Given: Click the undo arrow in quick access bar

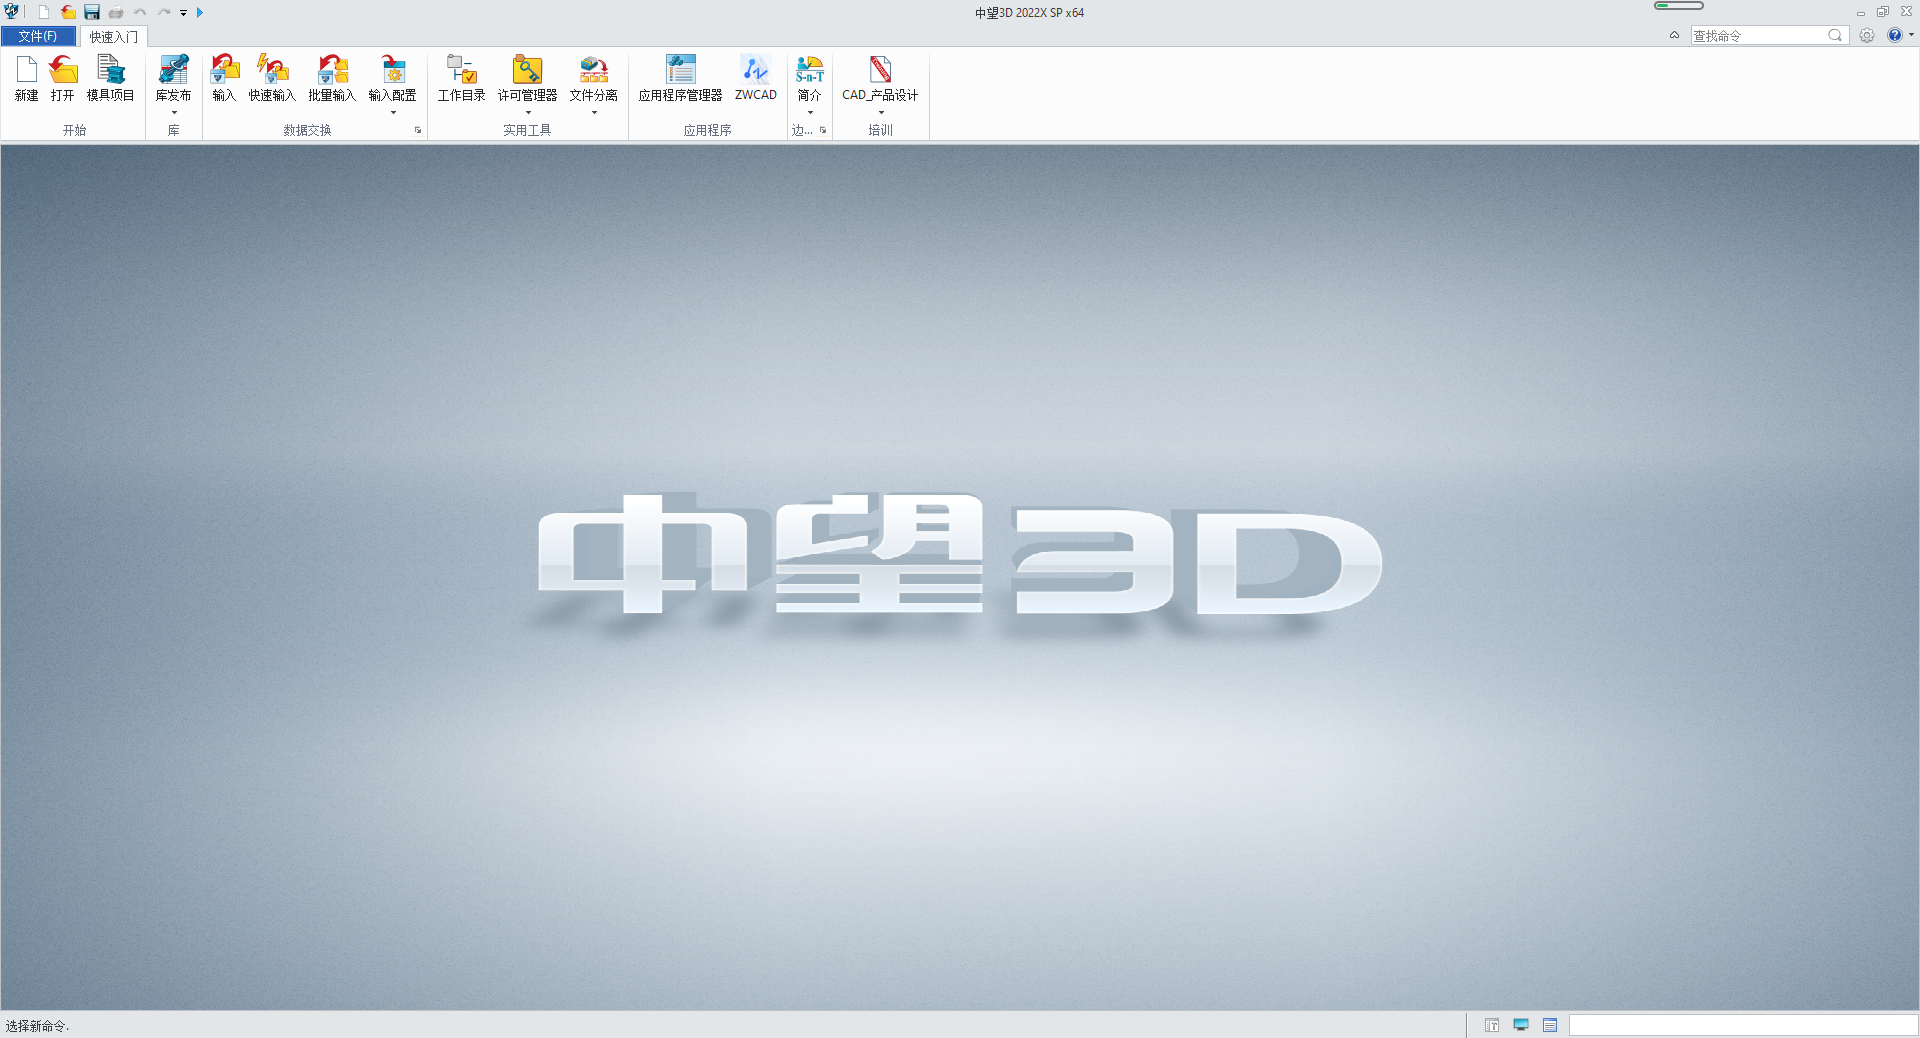Looking at the screenshot, I should (140, 12).
